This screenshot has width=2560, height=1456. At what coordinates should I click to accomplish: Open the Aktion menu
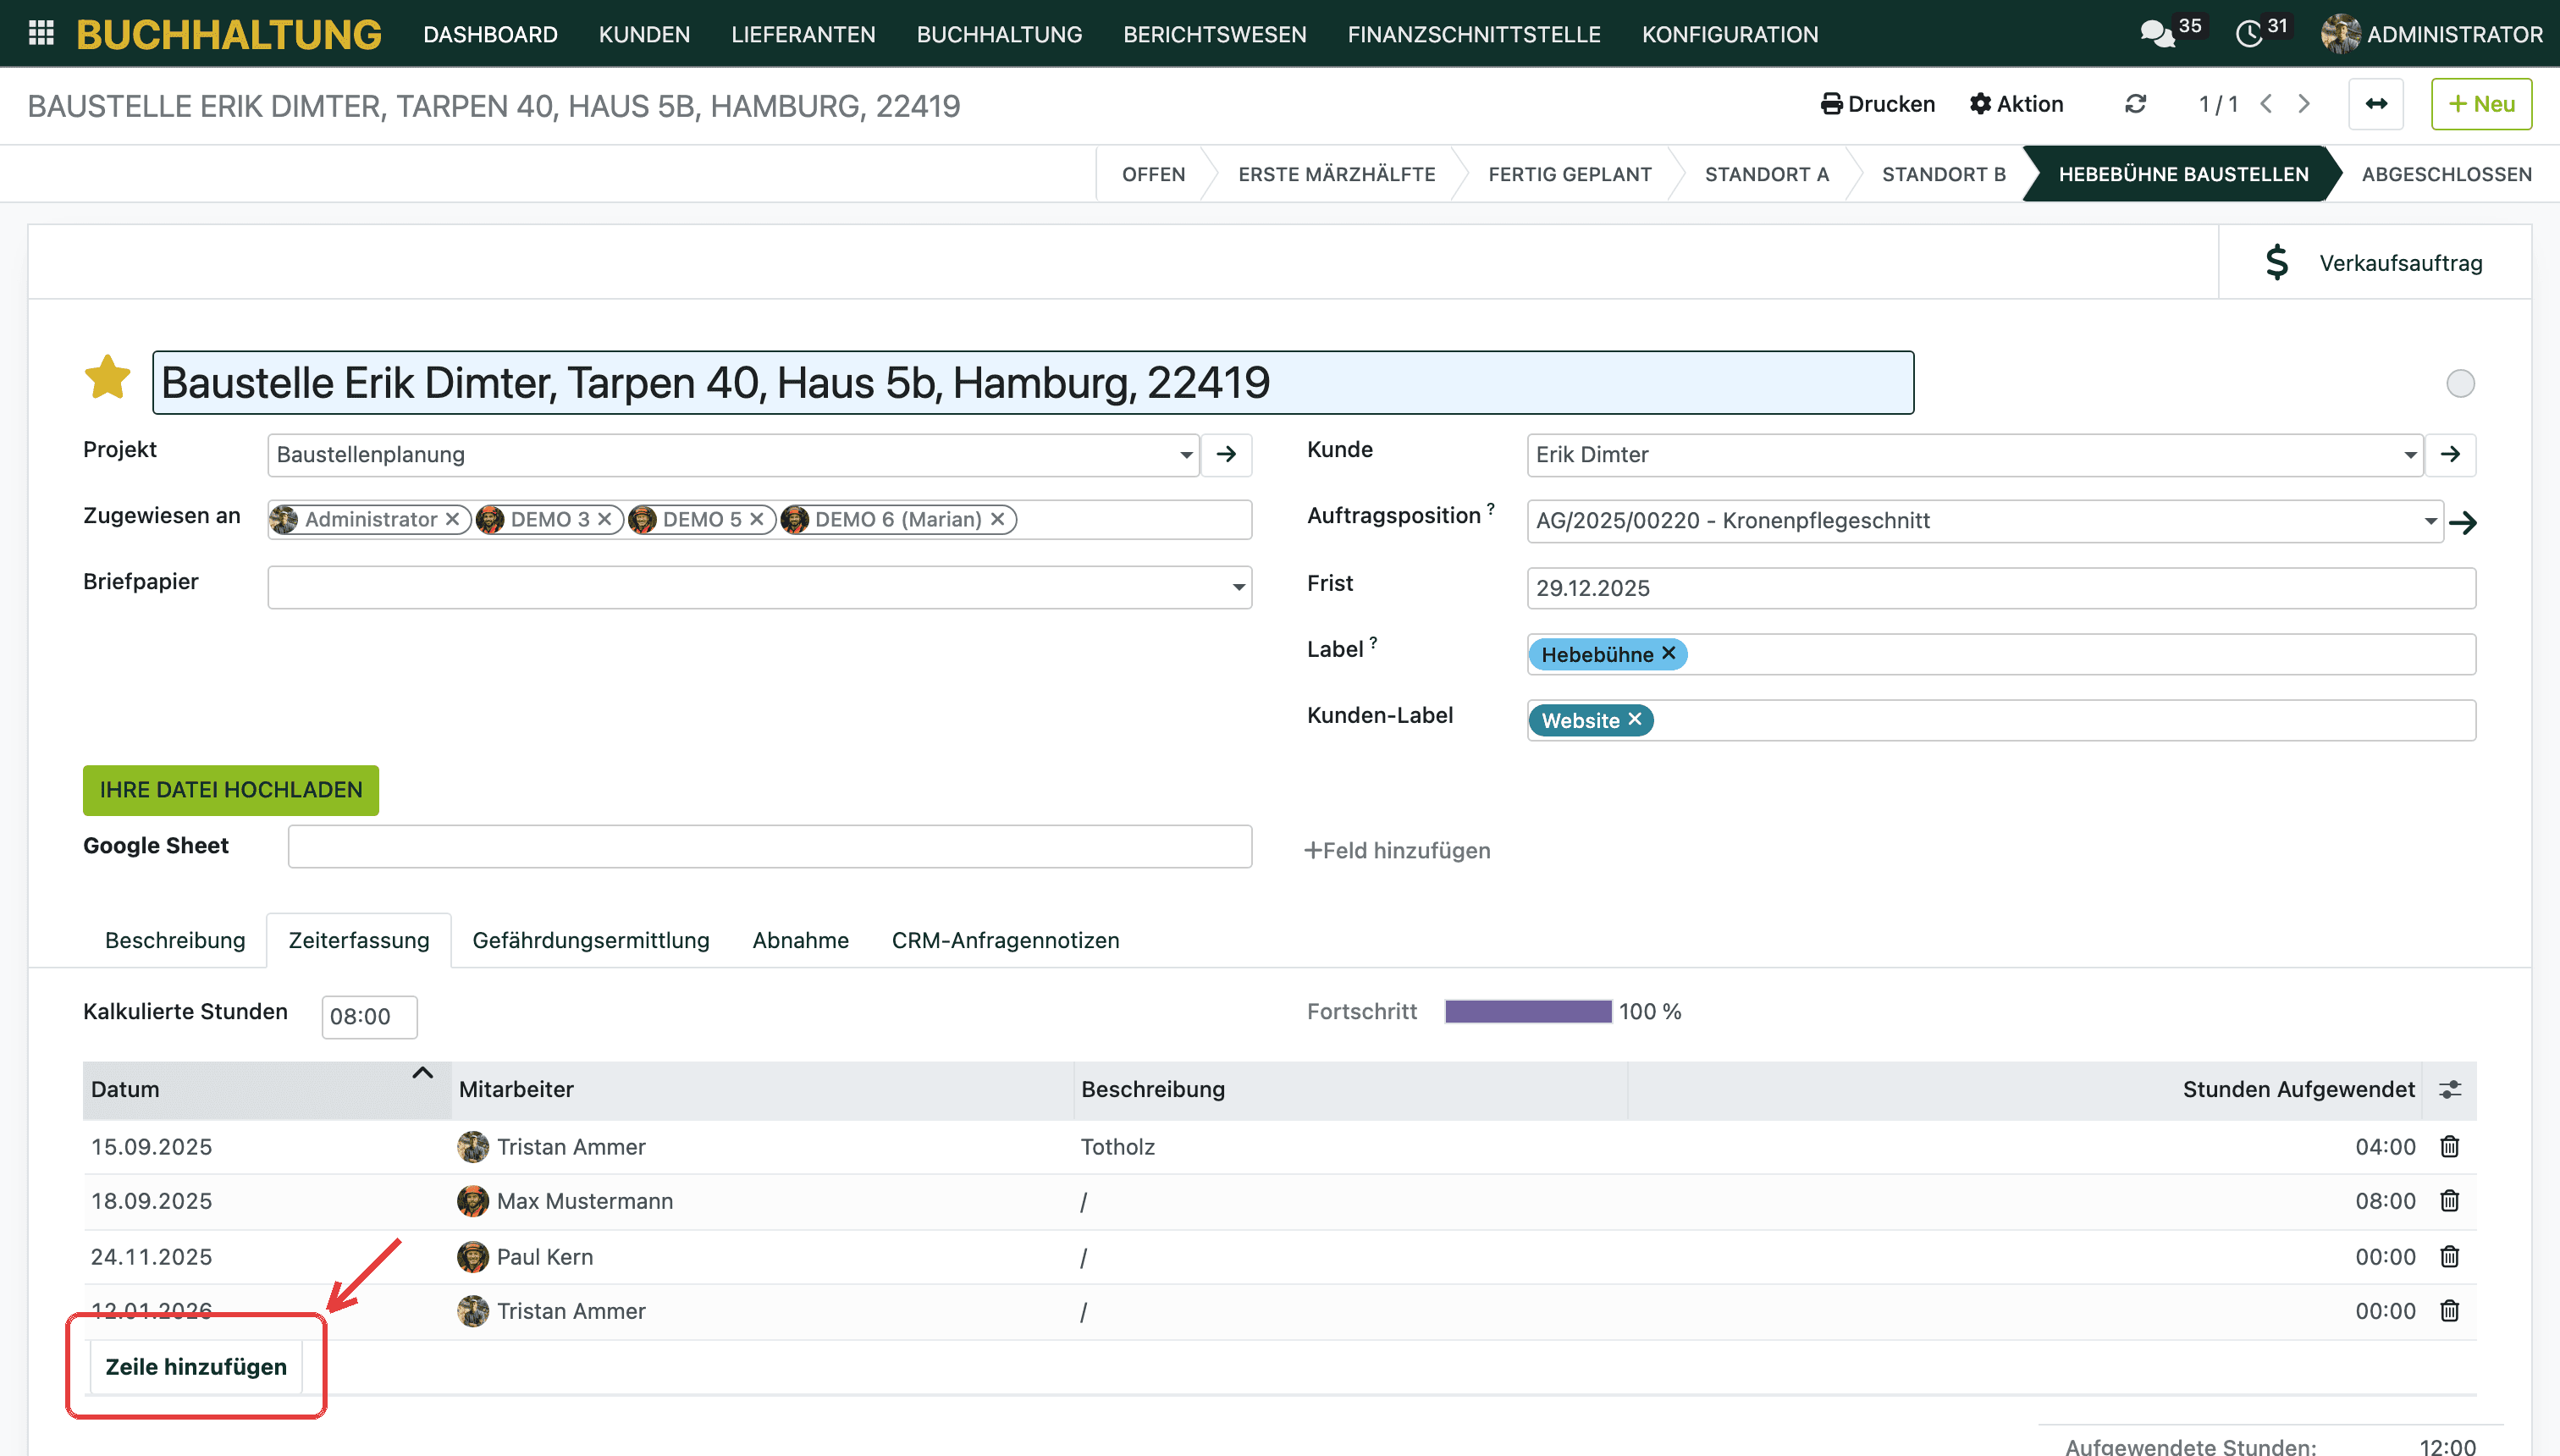(2016, 104)
